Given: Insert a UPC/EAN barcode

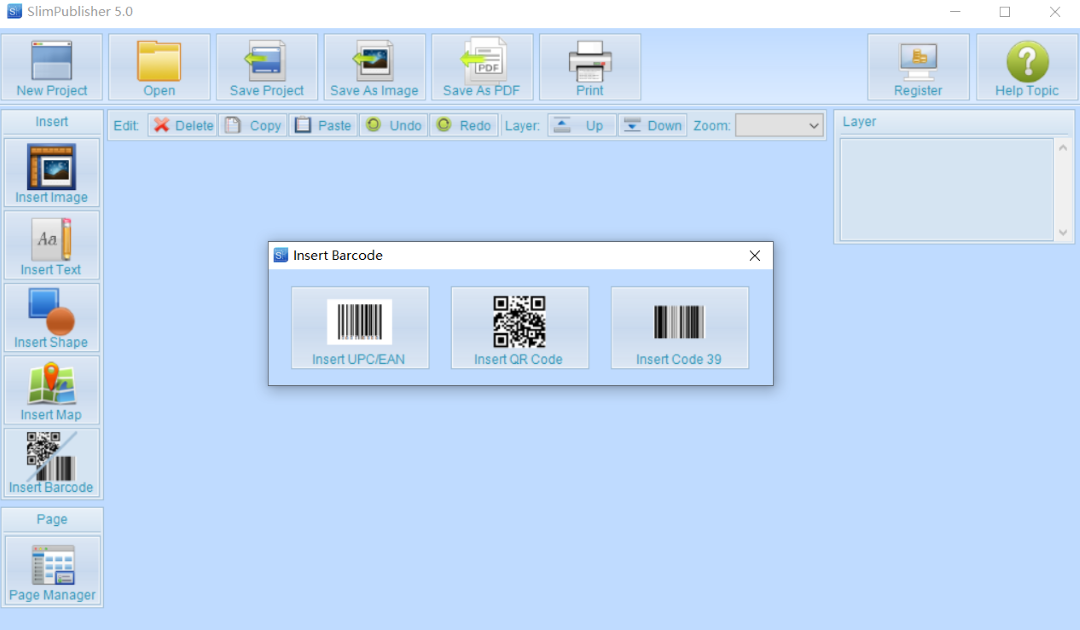Looking at the screenshot, I should [359, 327].
